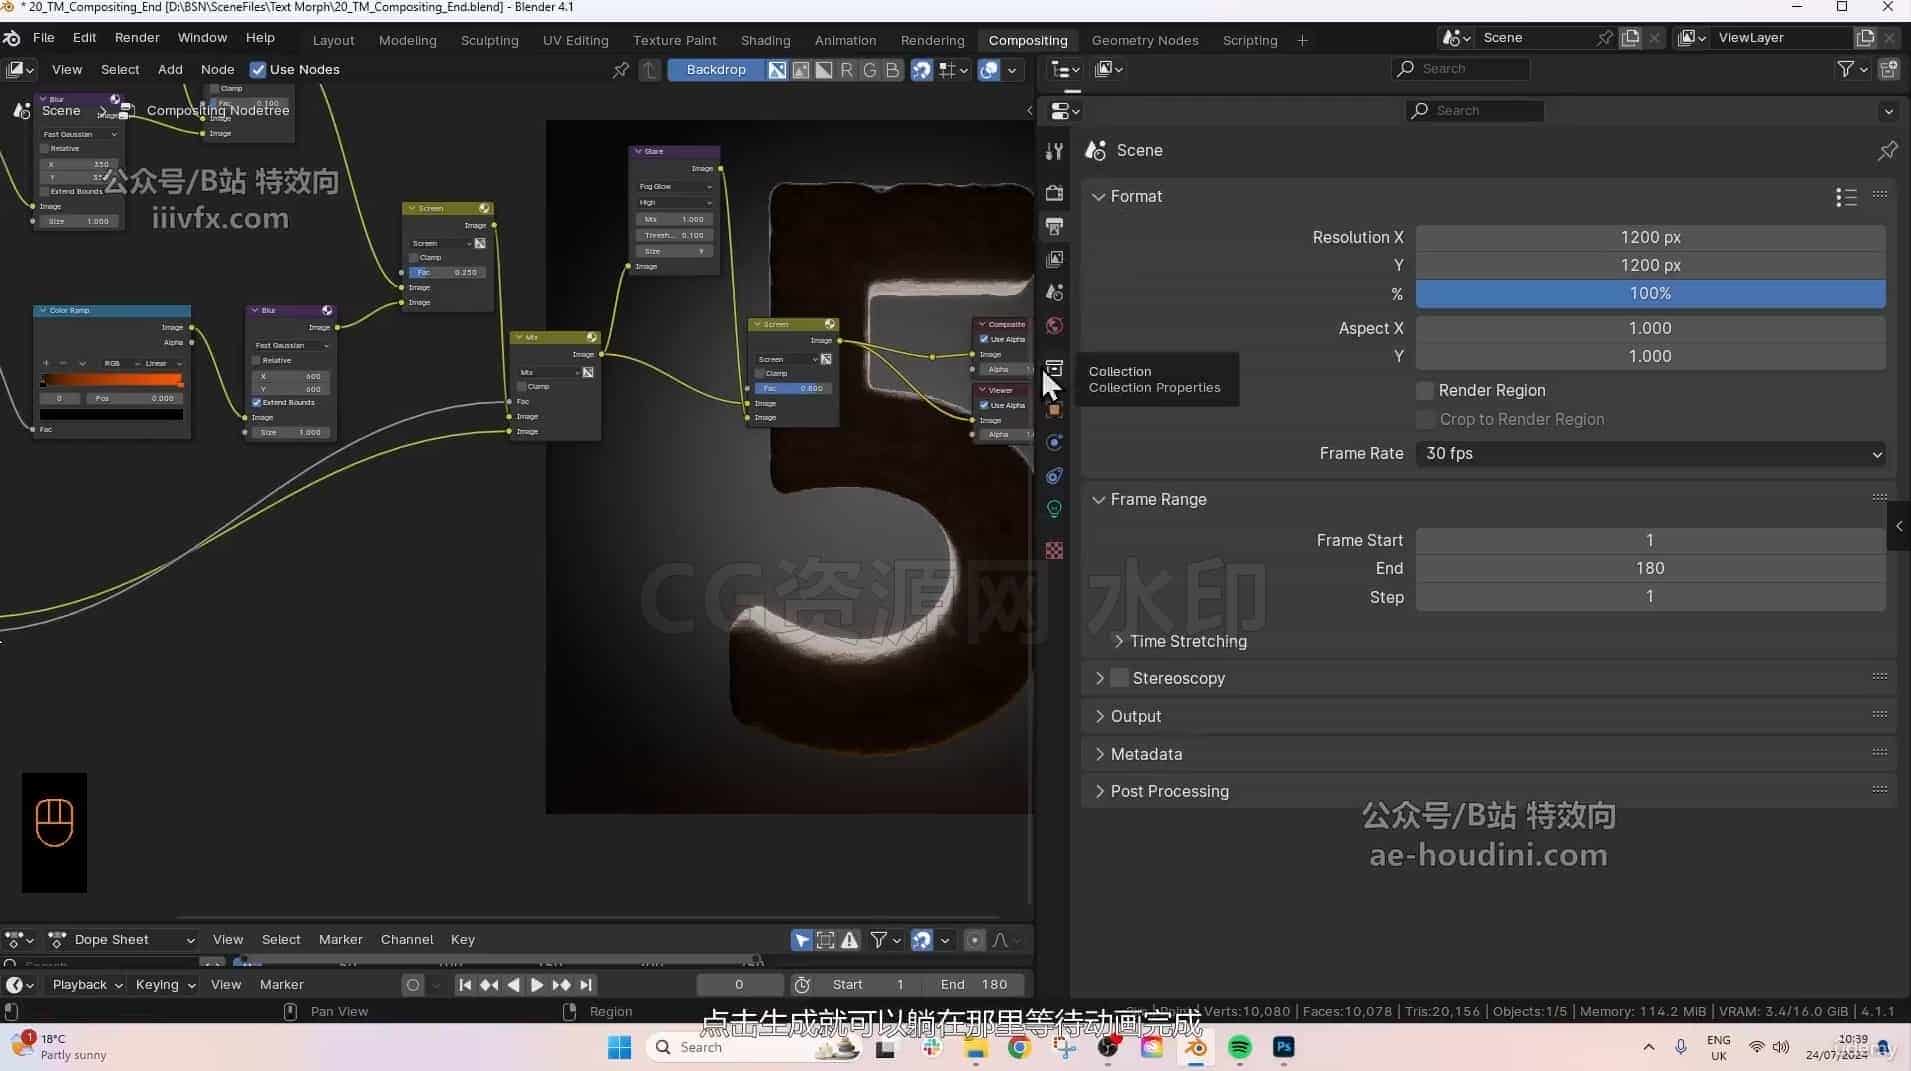The image size is (1911, 1071).
Task: Open the Tool properties tab
Action: click(x=1054, y=151)
